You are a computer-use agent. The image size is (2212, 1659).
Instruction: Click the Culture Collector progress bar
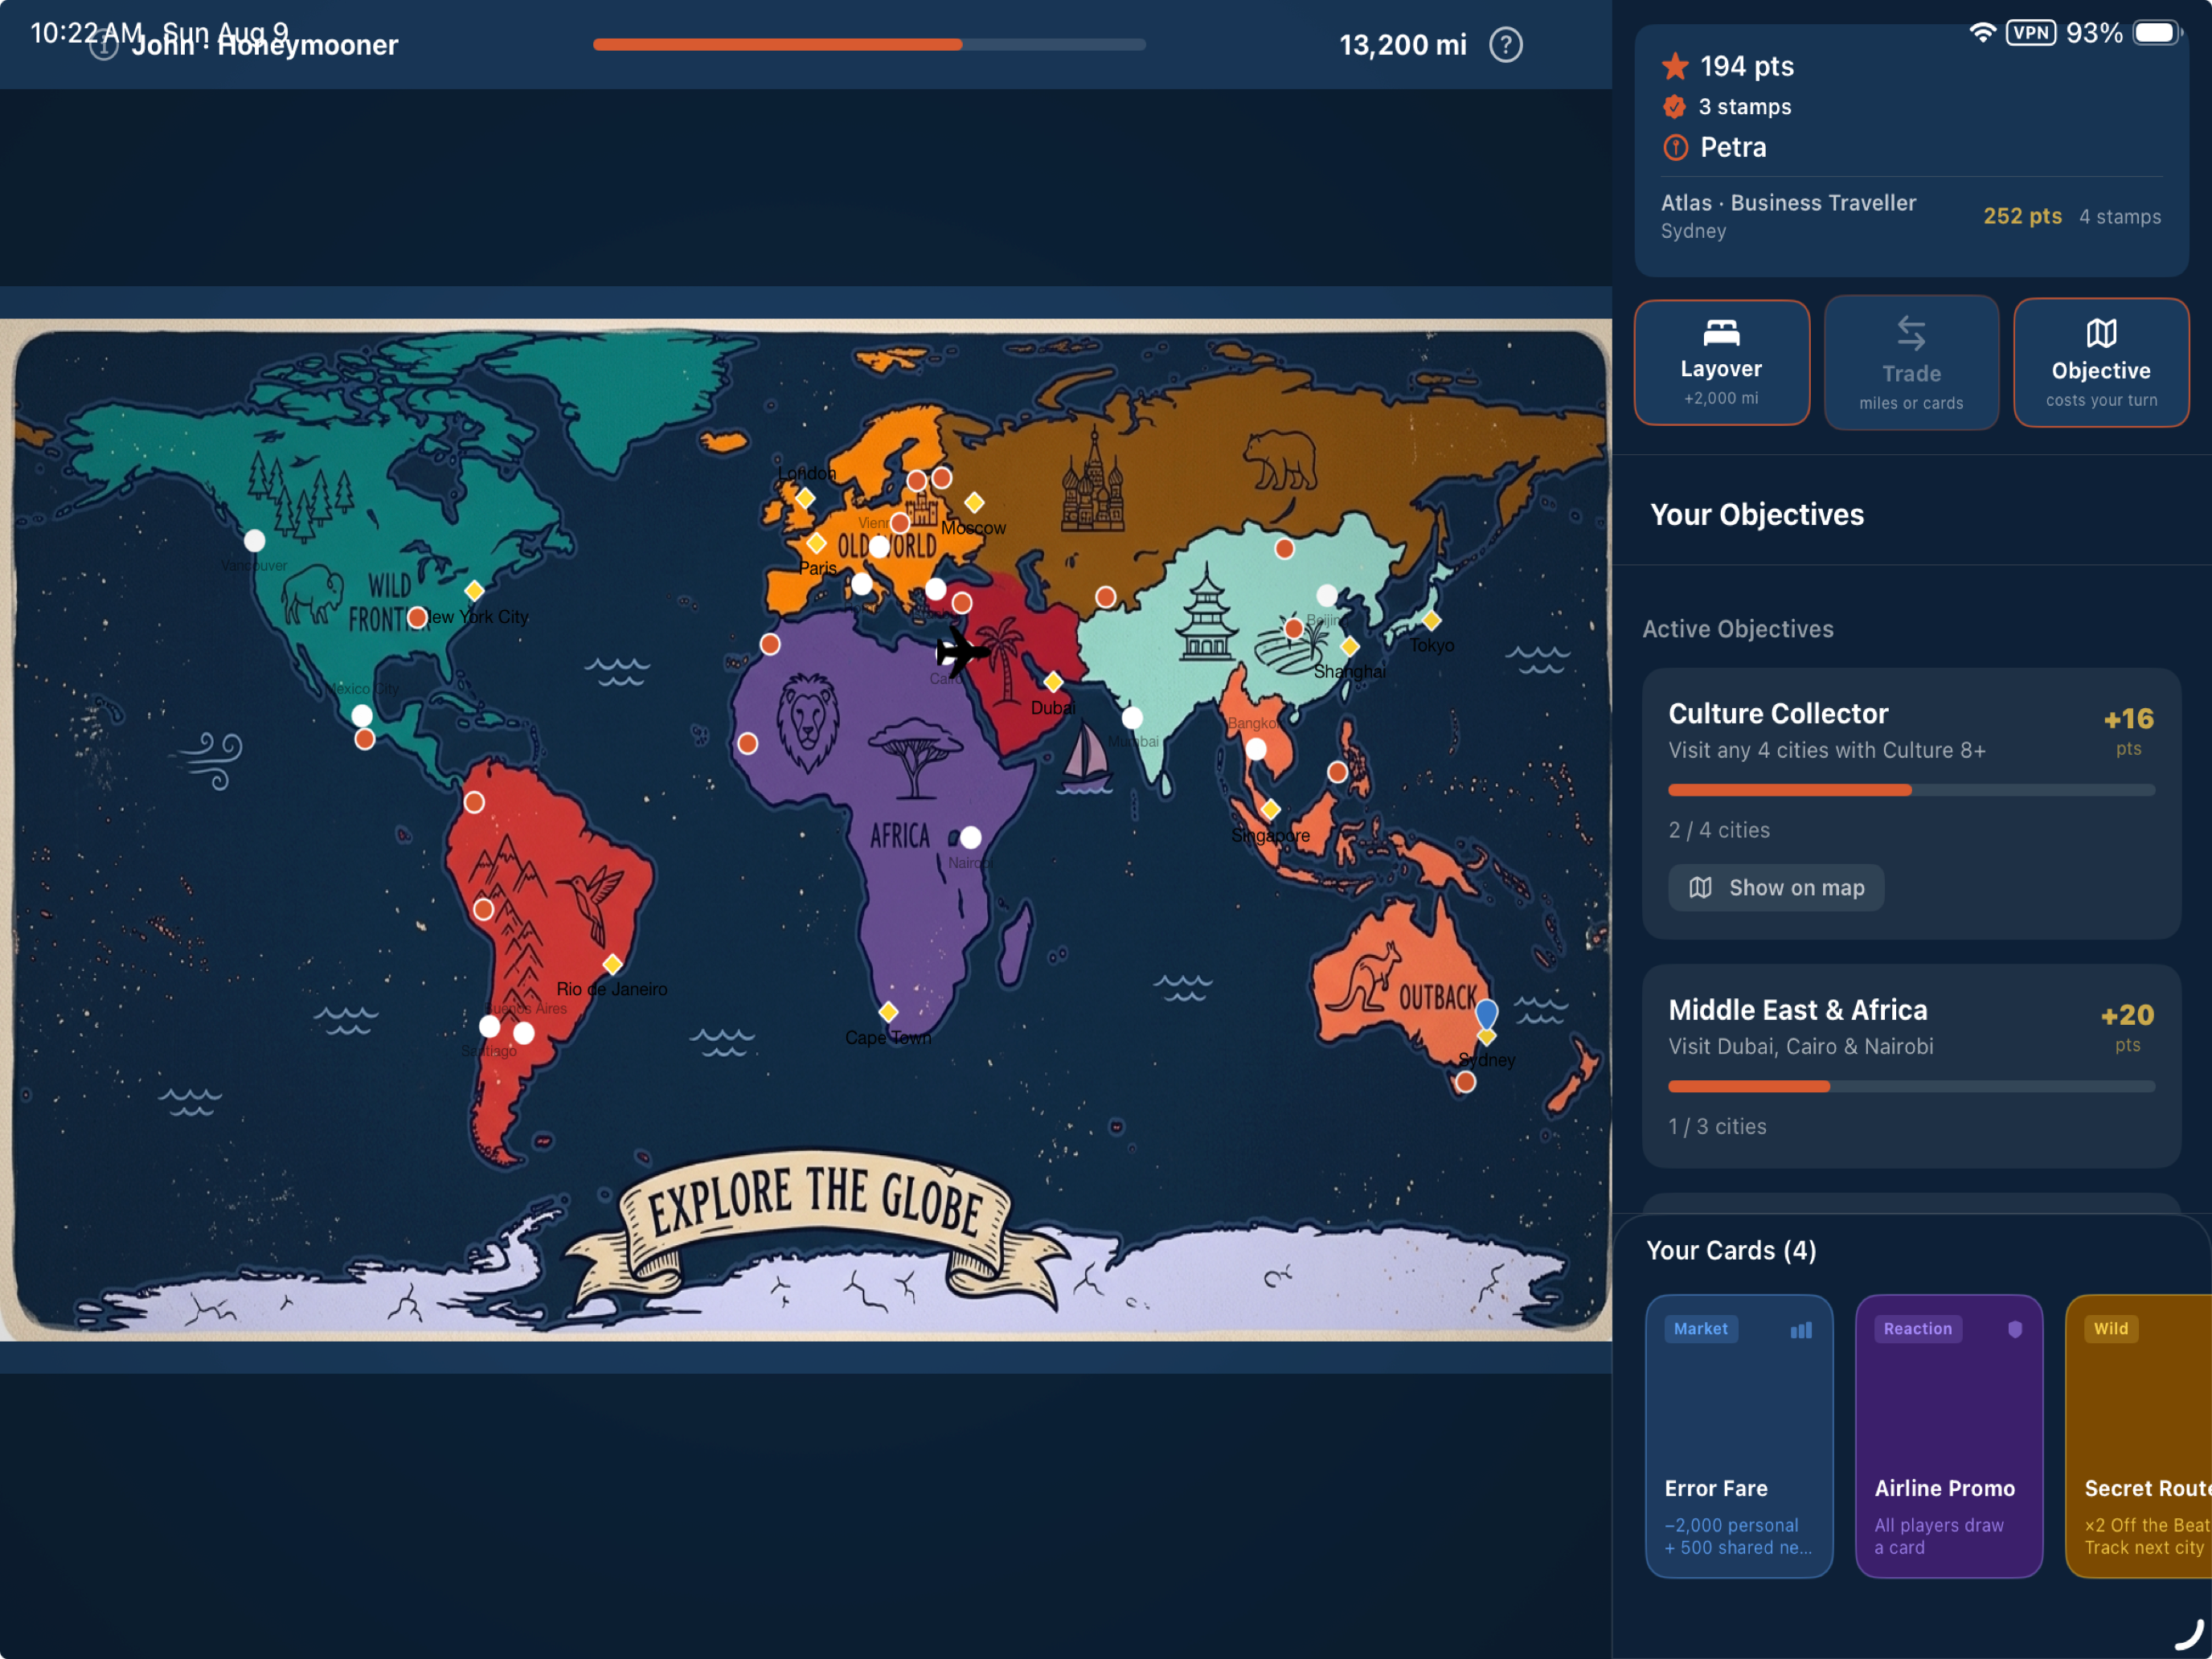1911,790
